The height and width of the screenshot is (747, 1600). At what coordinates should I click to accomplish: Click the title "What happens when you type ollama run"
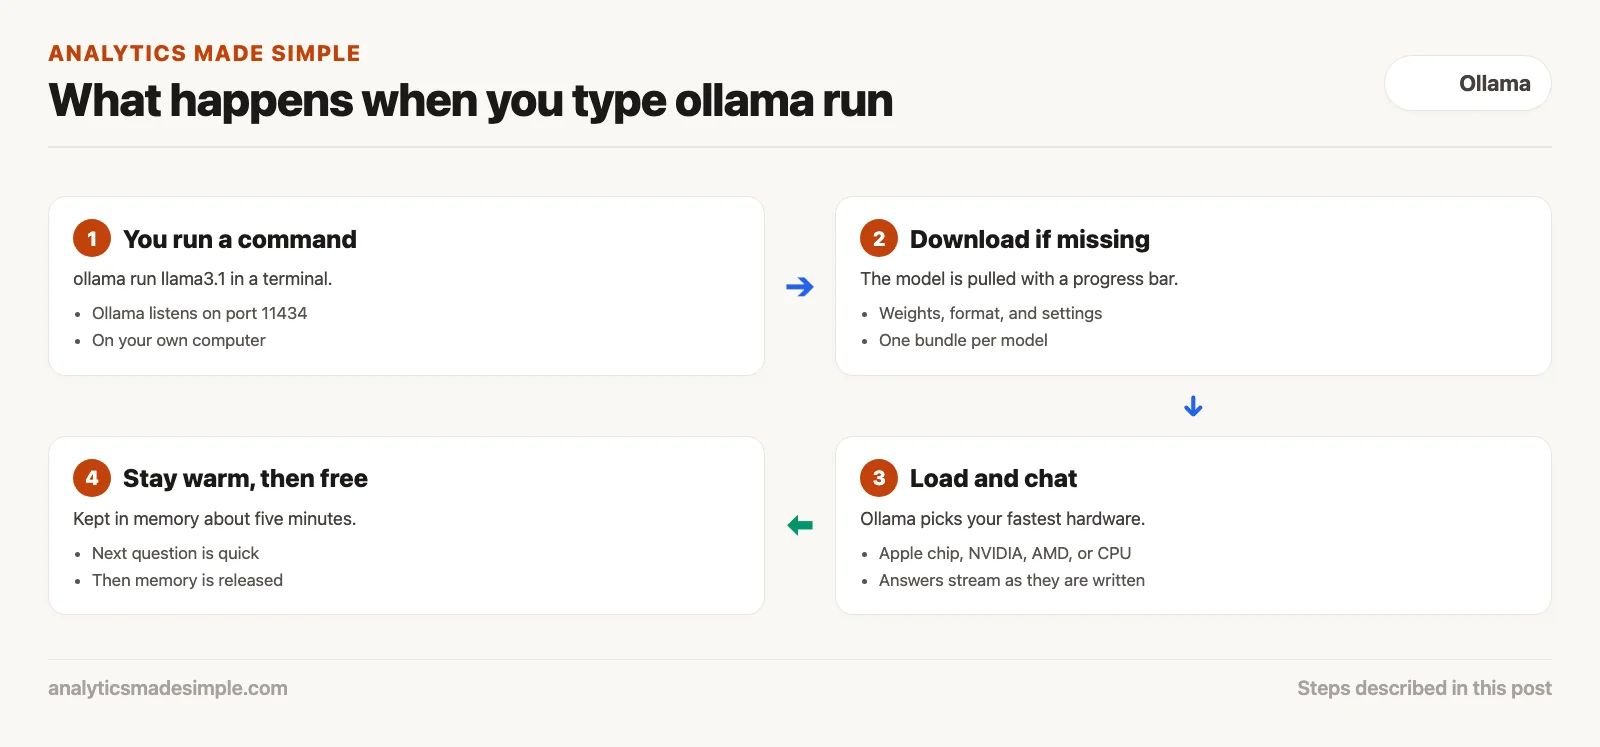click(470, 101)
